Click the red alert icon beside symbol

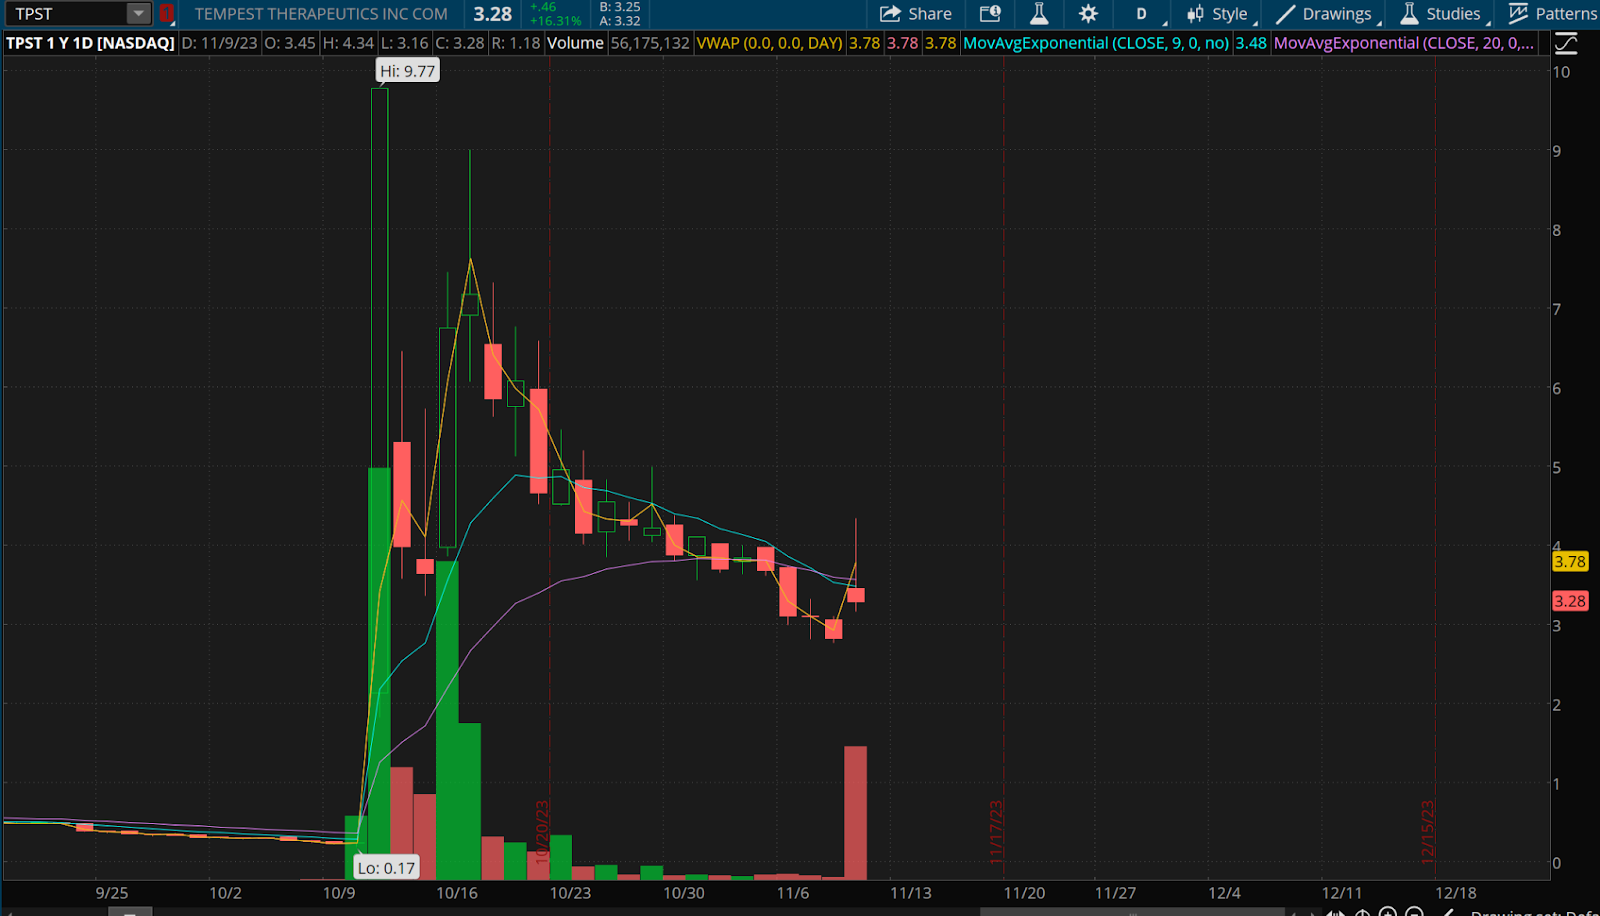[166, 14]
